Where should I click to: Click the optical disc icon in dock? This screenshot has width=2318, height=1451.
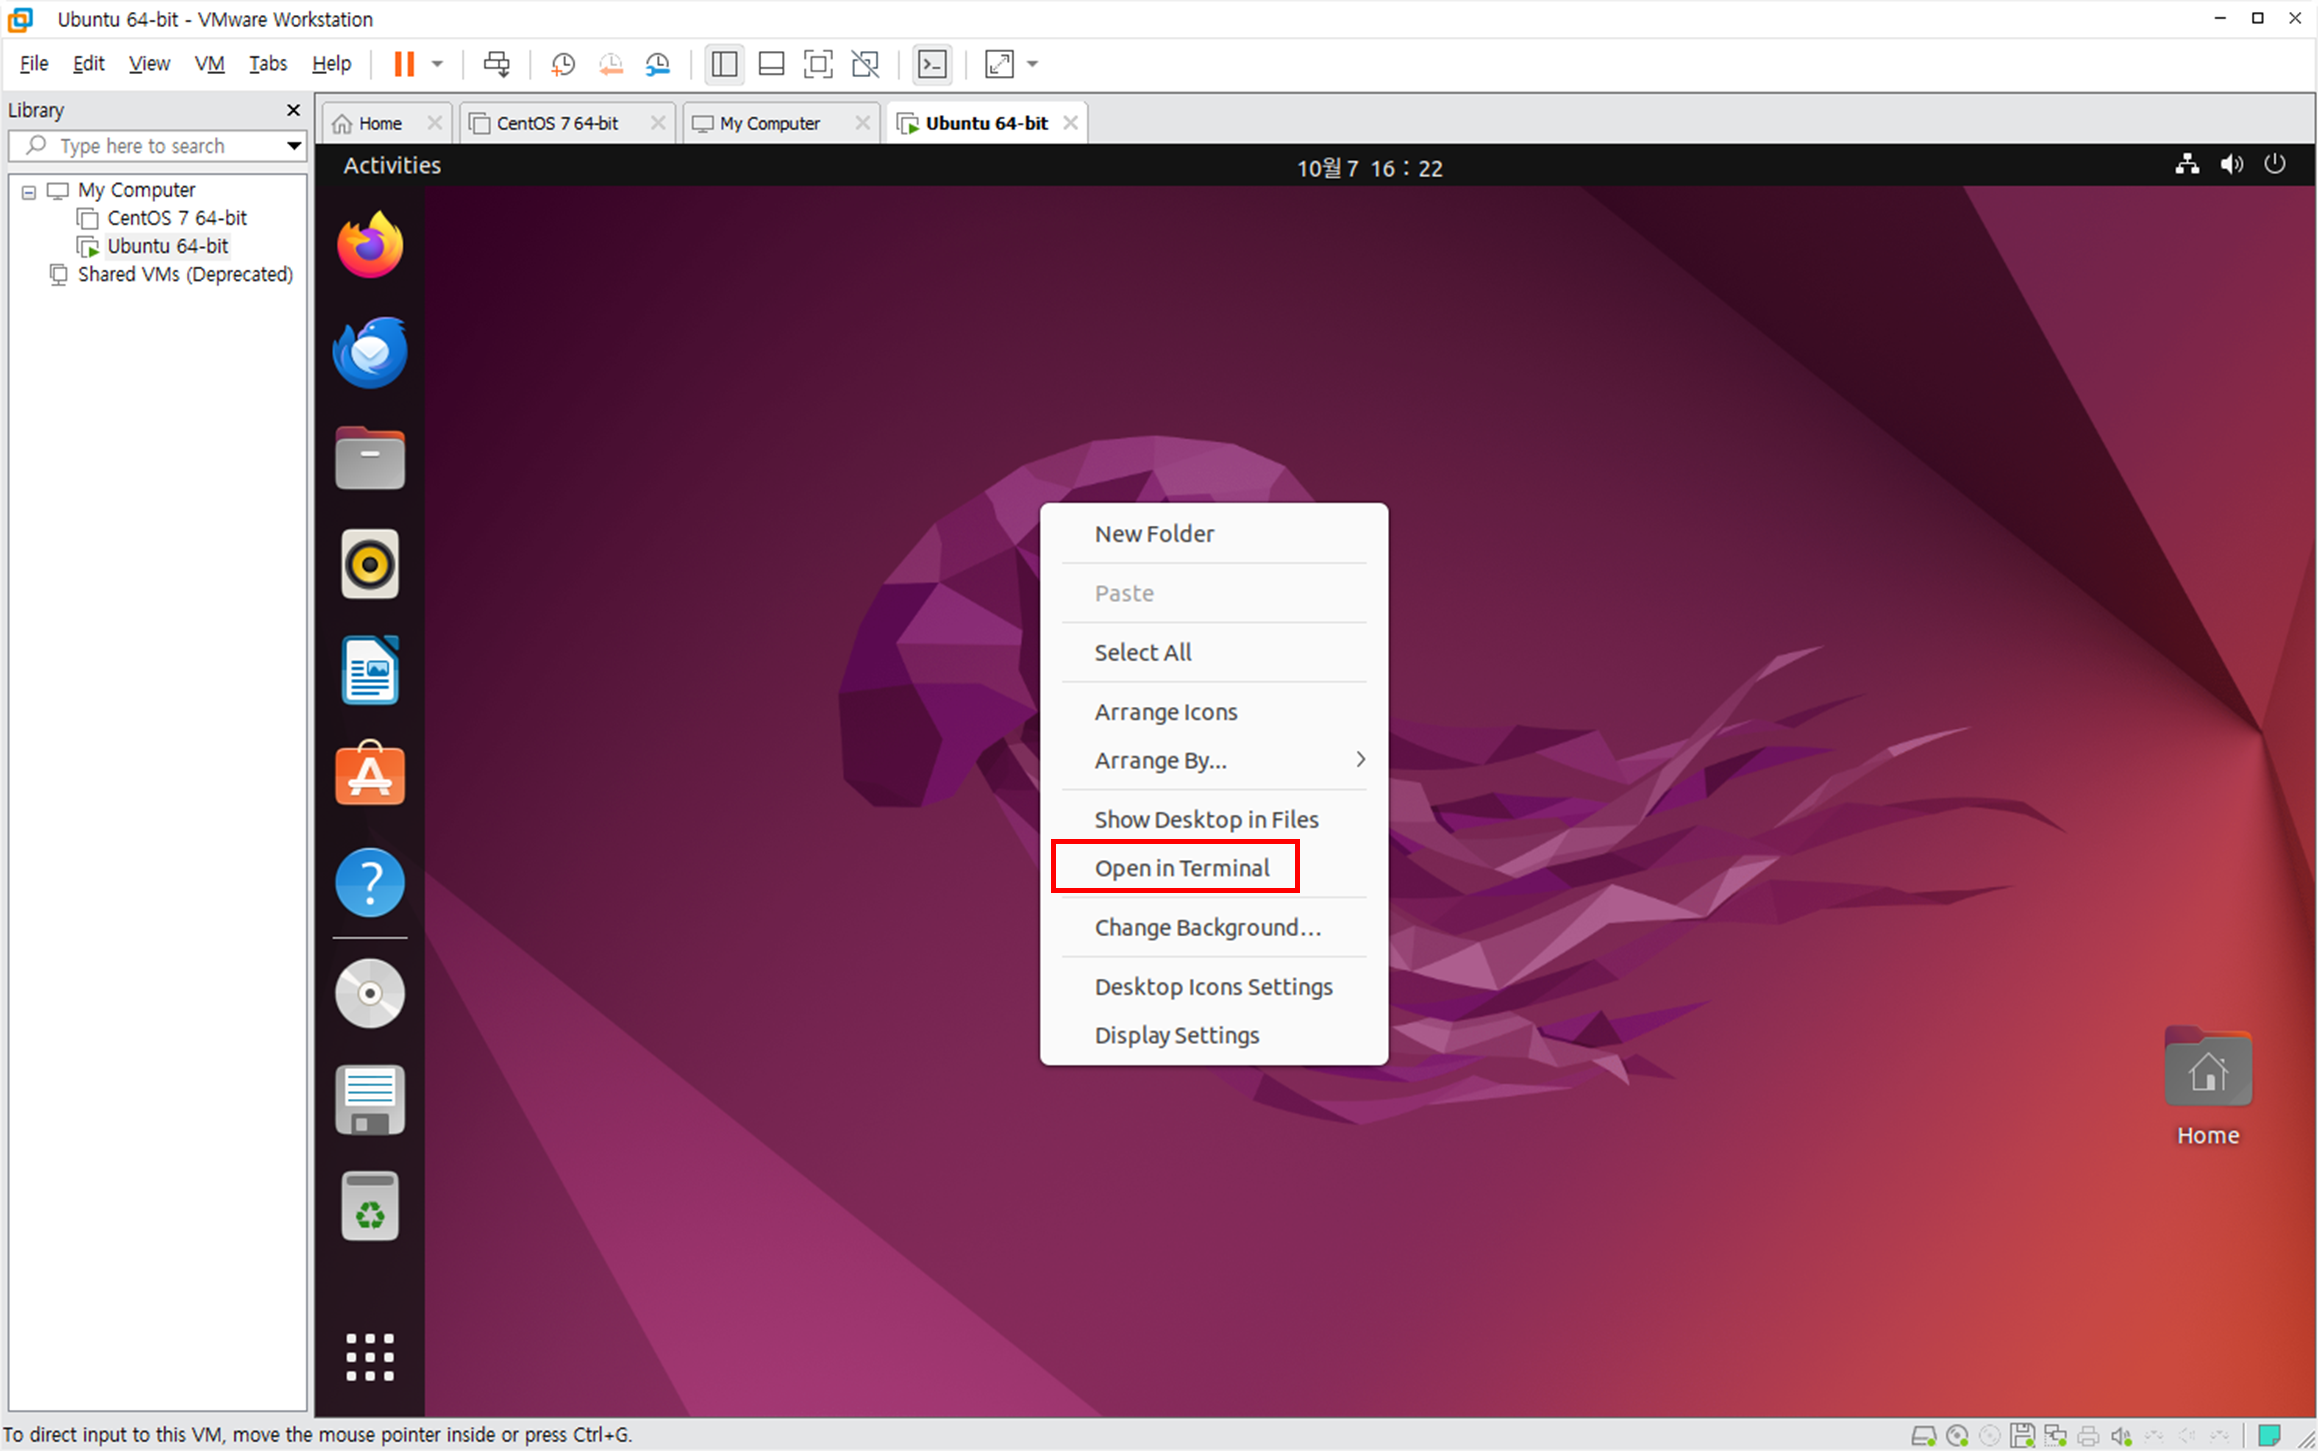point(370,994)
